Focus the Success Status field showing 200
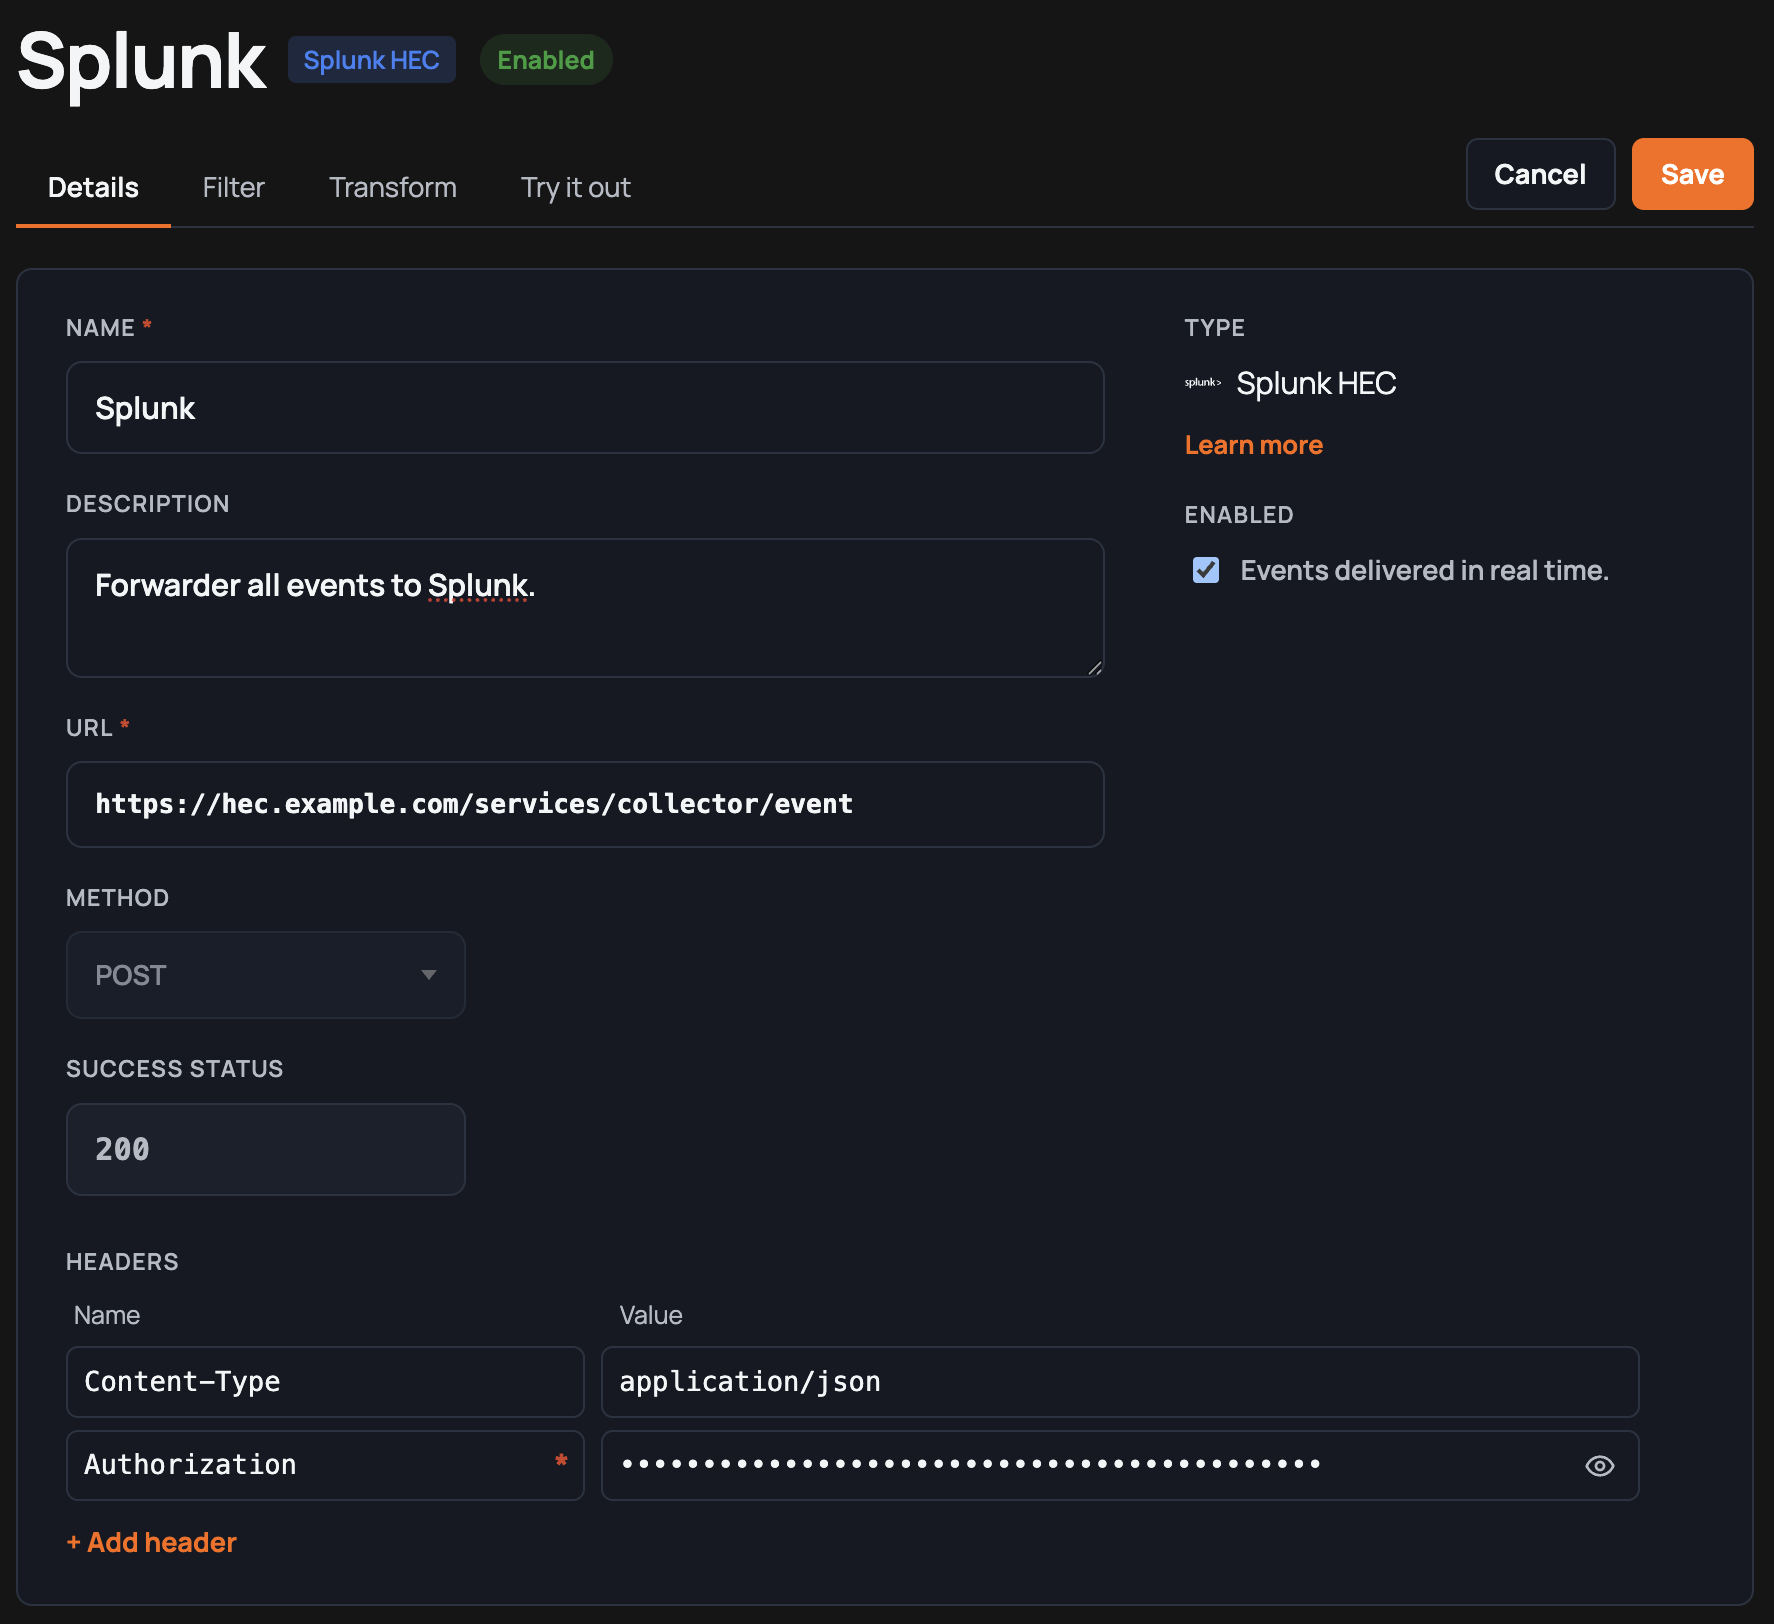The image size is (1774, 1624). pyautogui.click(x=266, y=1149)
